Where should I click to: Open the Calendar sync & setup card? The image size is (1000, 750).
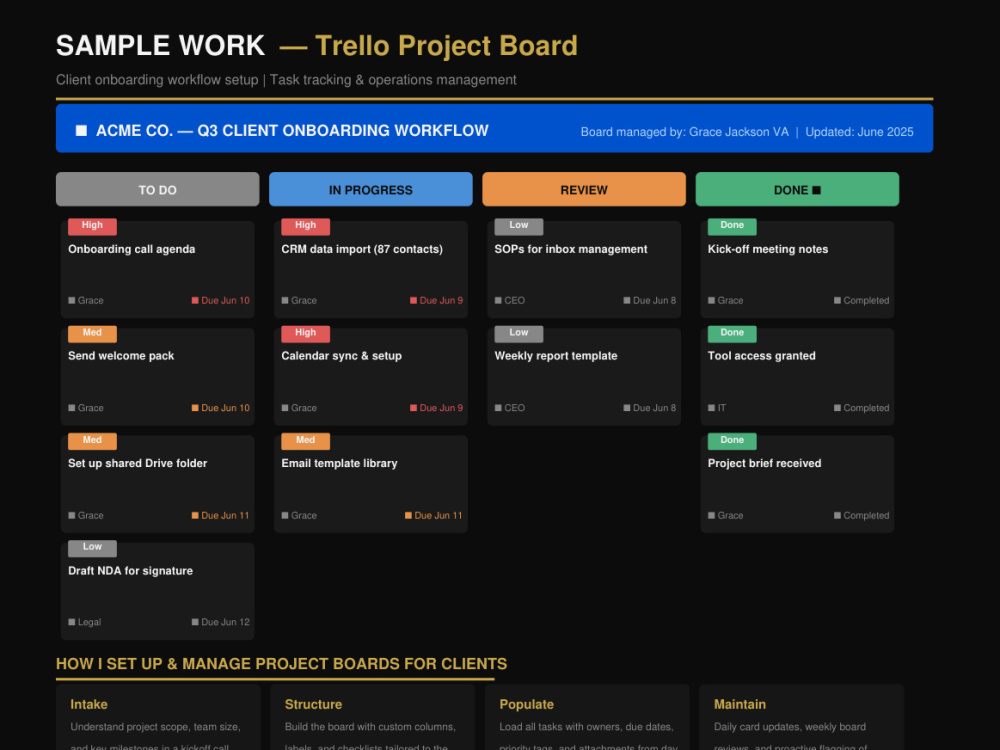(371, 376)
